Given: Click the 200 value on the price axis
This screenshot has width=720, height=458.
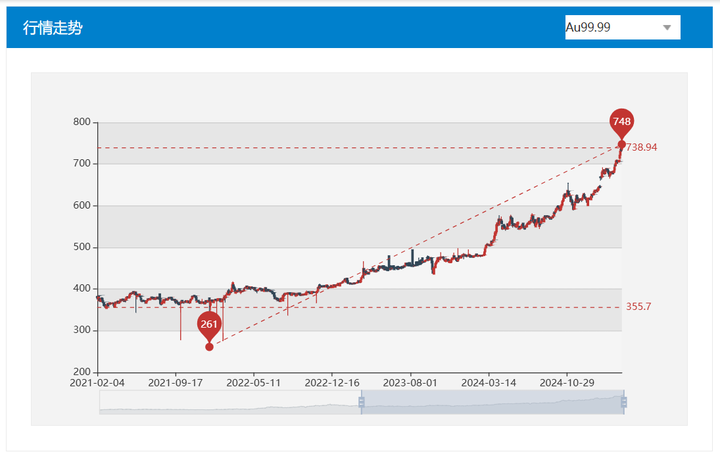Looking at the screenshot, I should [82, 372].
